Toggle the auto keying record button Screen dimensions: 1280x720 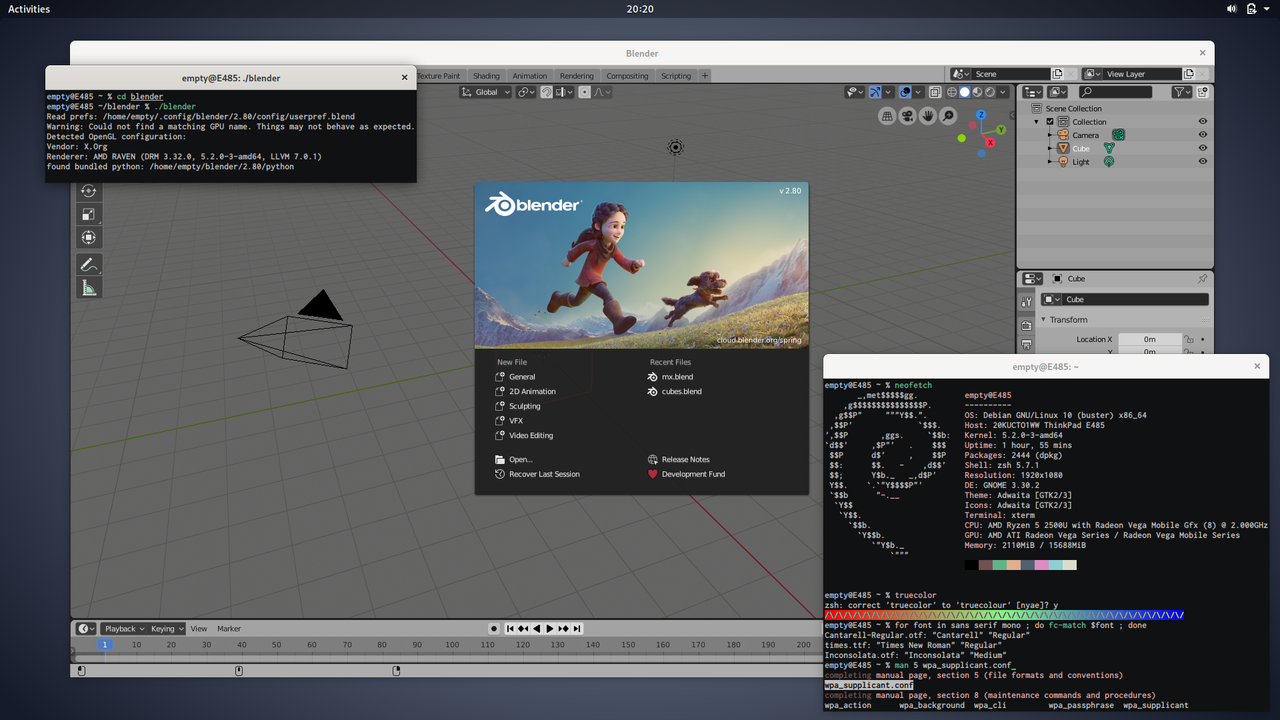tap(494, 629)
